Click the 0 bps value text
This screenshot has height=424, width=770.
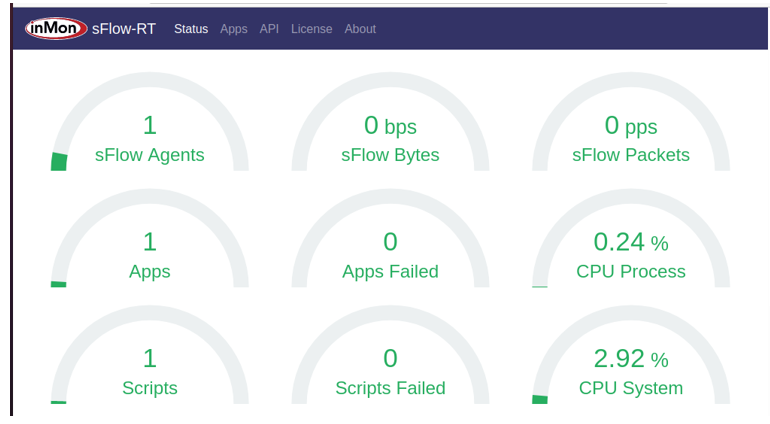pos(390,126)
